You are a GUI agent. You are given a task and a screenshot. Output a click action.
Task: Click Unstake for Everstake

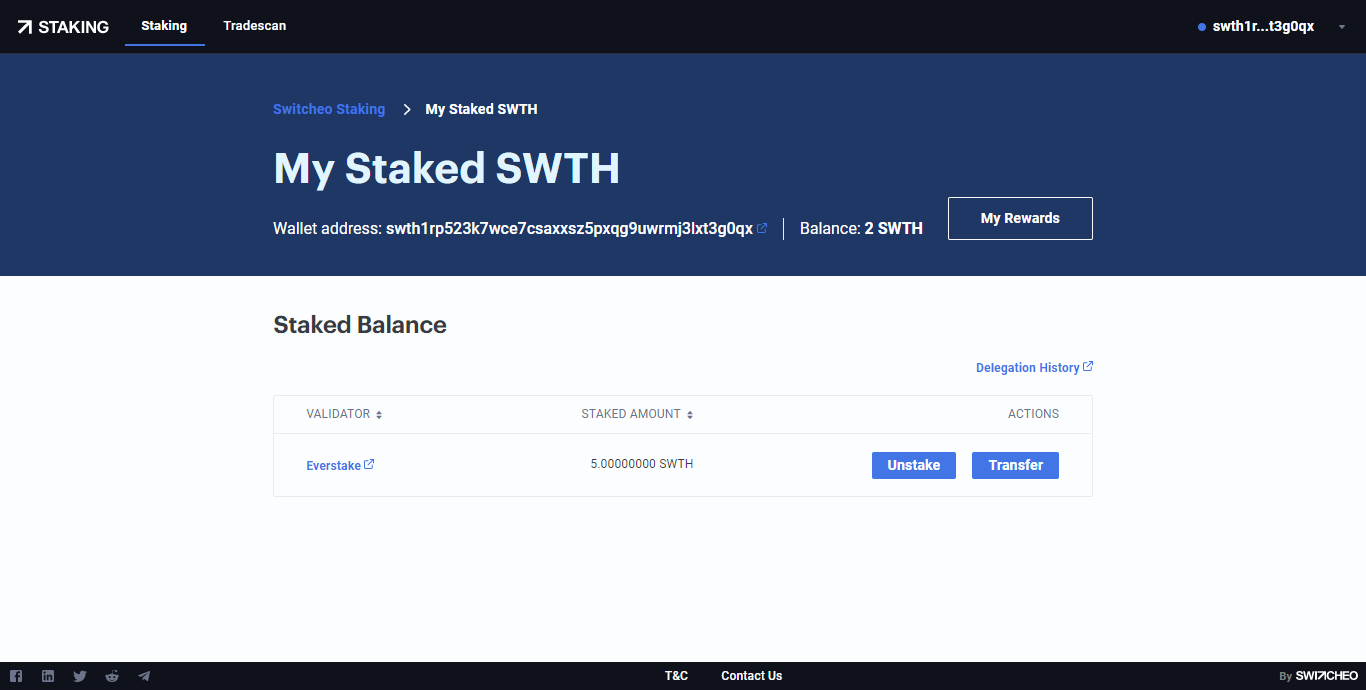[x=914, y=465]
